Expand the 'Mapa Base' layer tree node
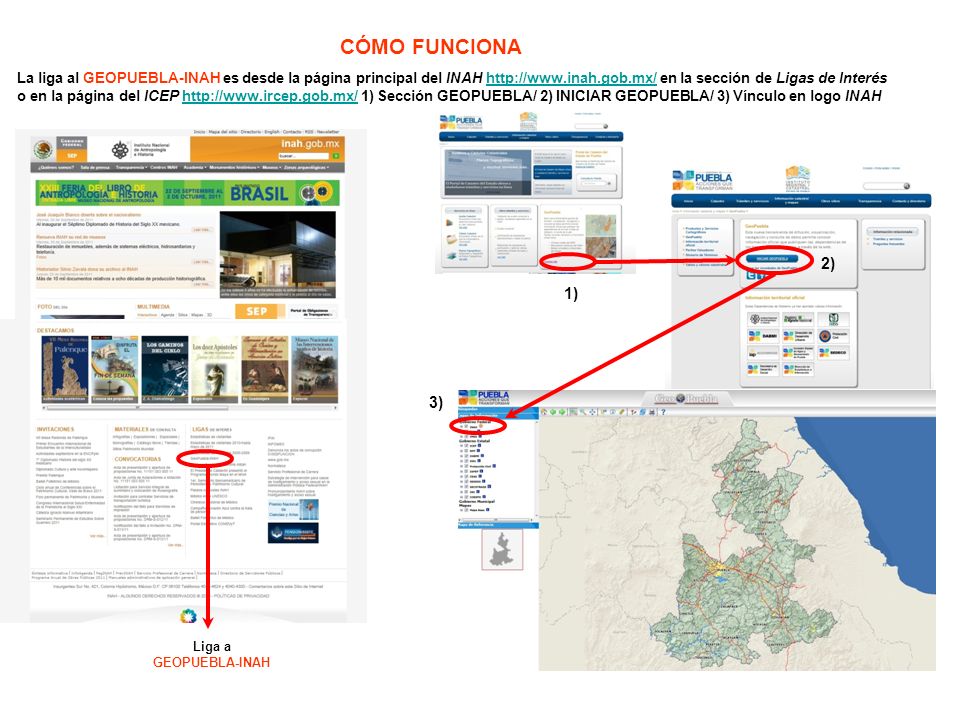 click(x=462, y=510)
